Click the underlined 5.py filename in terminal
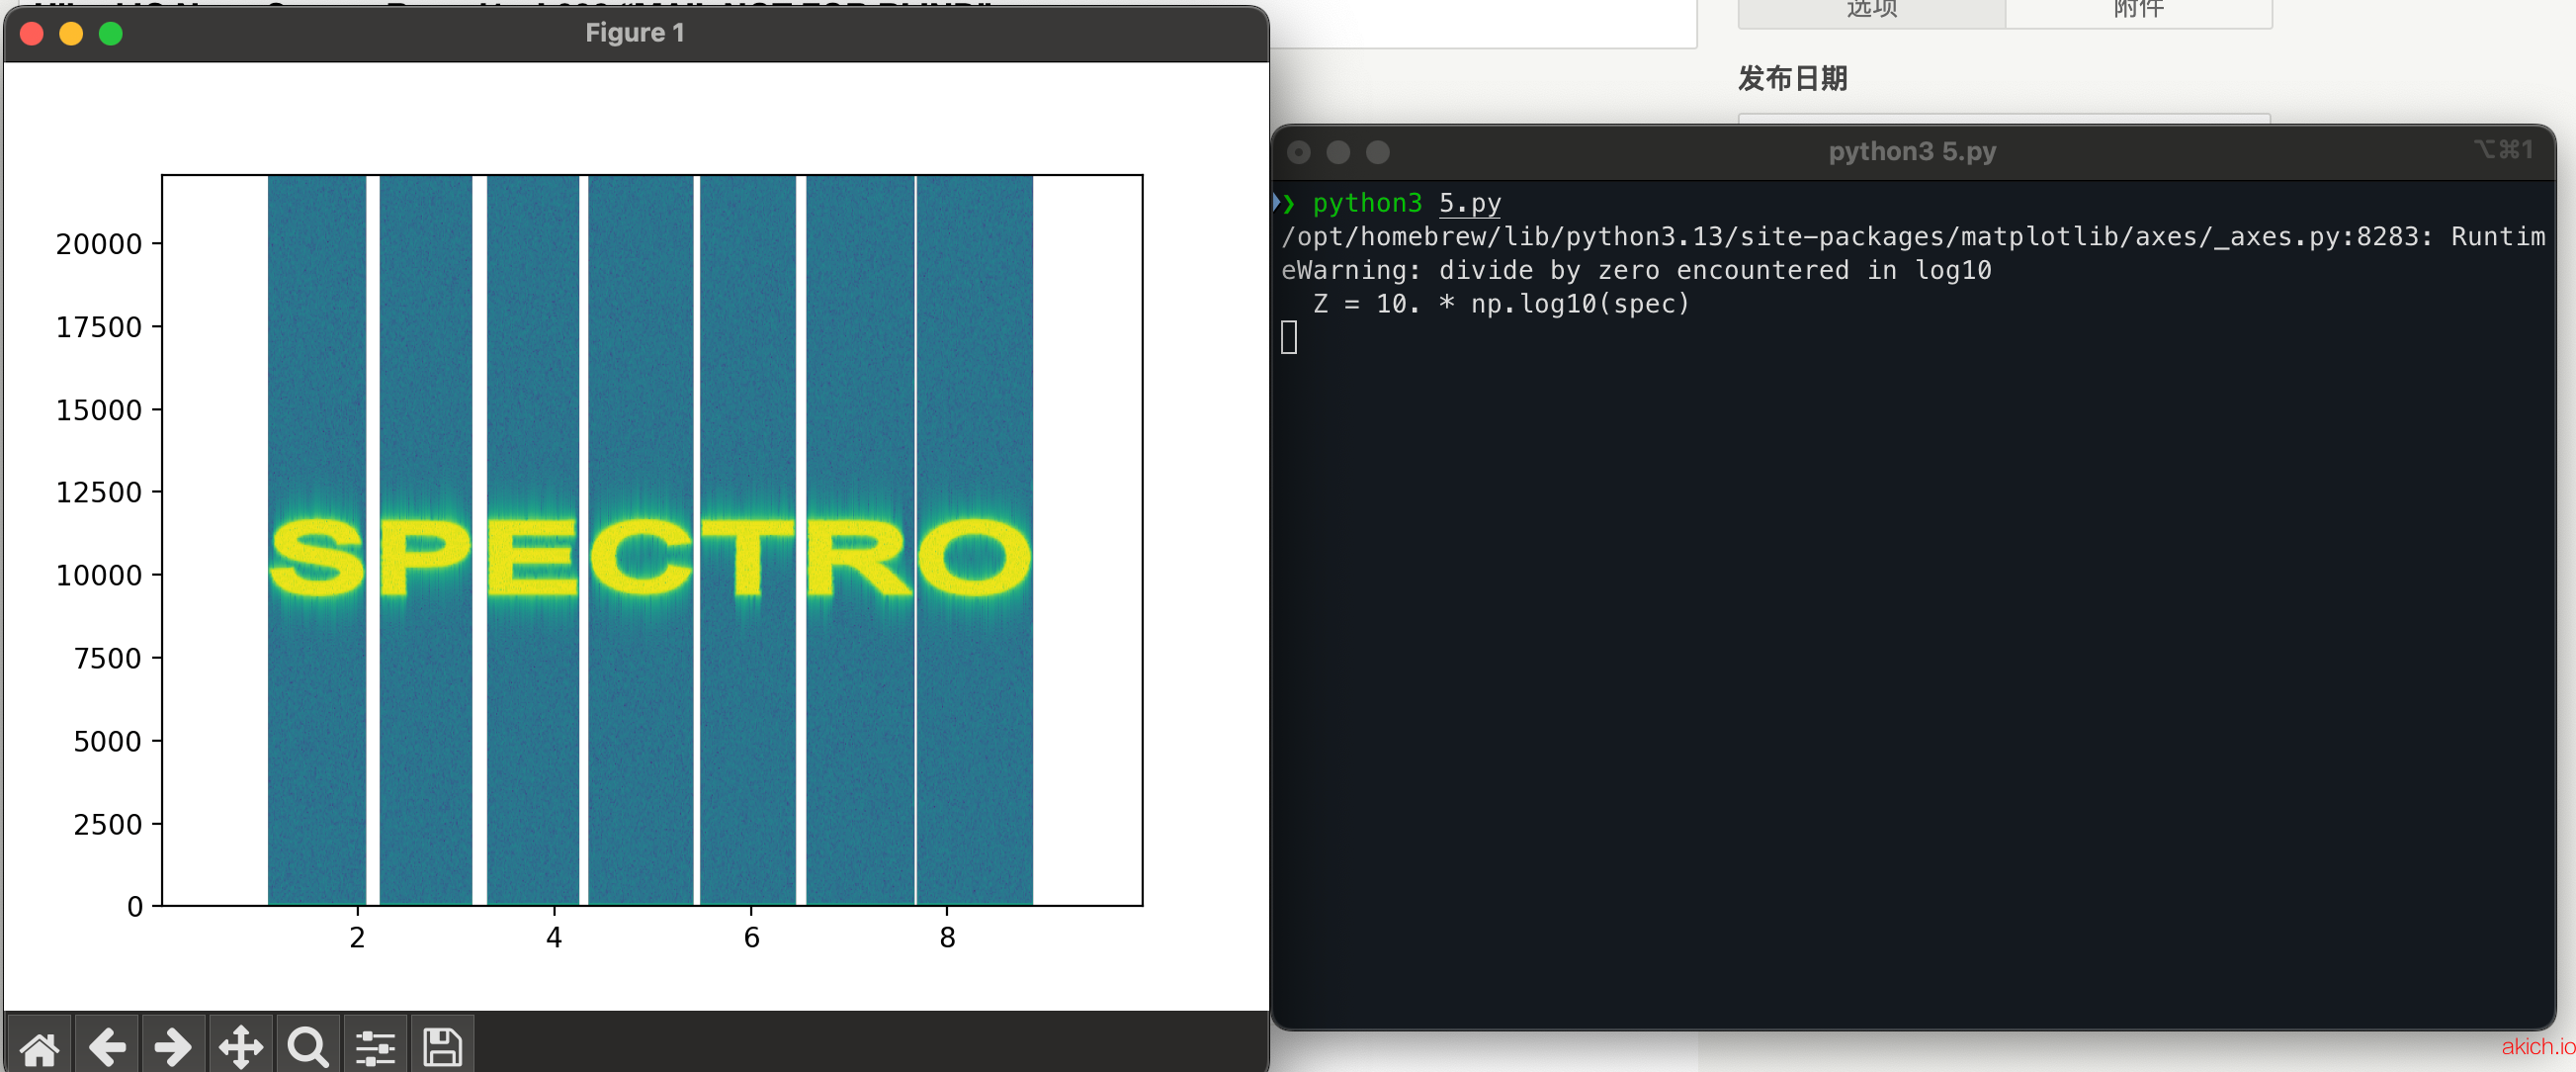The height and width of the screenshot is (1072, 2576). click(x=1469, y=203)
